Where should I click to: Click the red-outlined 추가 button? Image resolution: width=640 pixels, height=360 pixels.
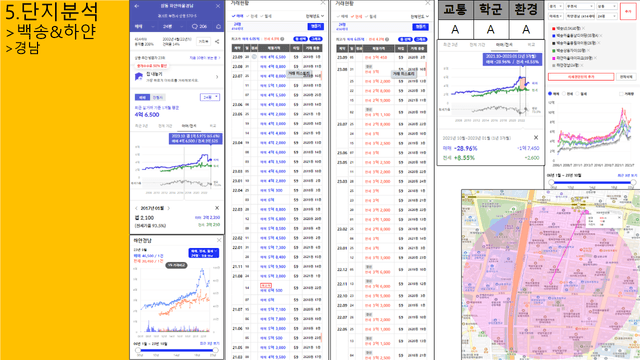[627, 11]
